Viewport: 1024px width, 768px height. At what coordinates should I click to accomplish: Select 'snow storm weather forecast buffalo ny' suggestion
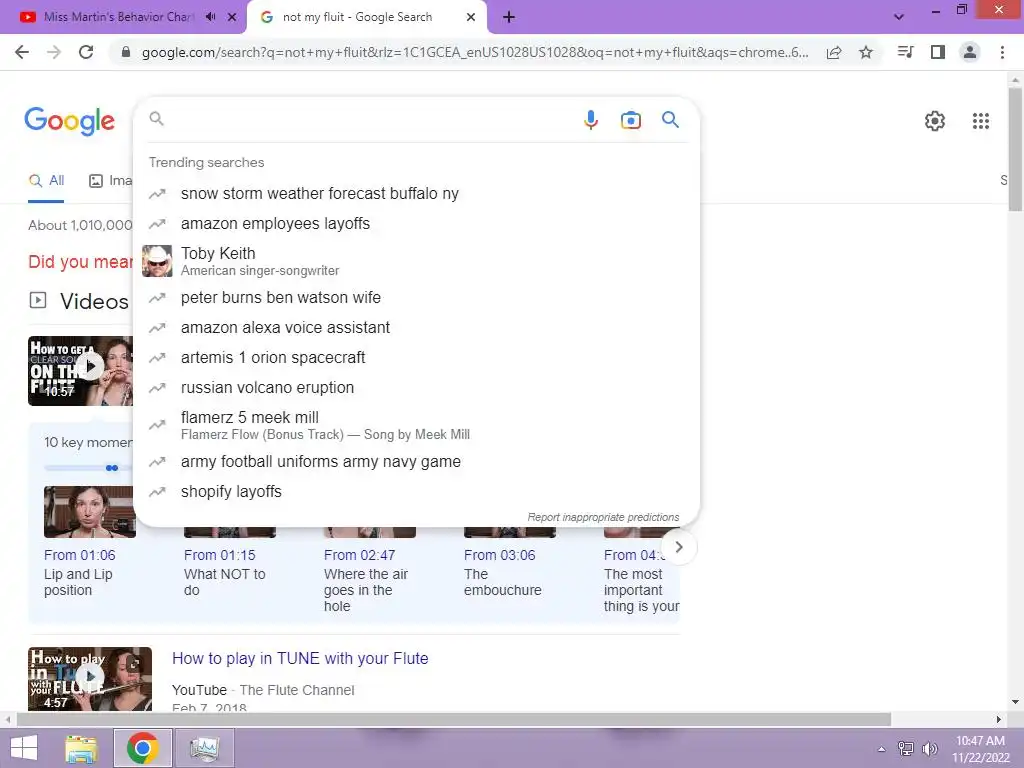coord(416,193)
